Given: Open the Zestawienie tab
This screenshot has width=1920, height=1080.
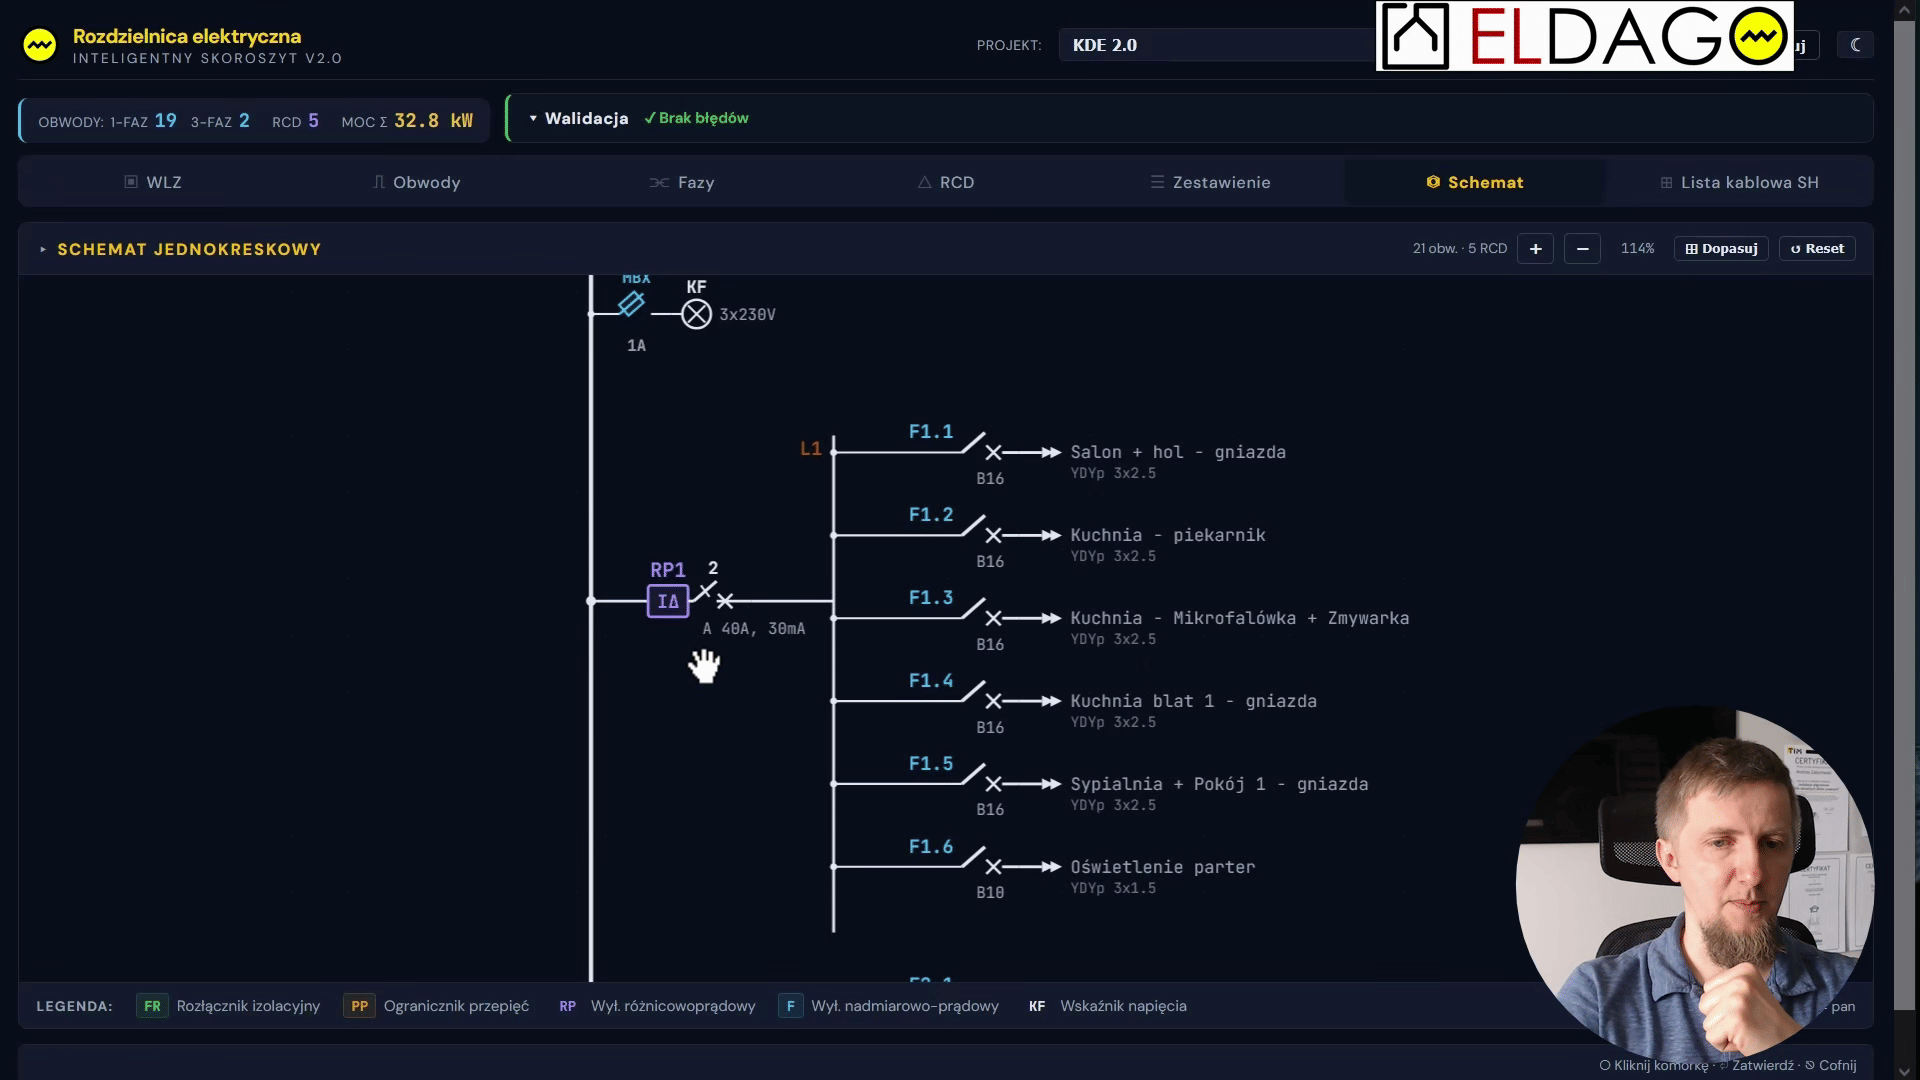Looking at the screenshot, I should (1210, 182).
